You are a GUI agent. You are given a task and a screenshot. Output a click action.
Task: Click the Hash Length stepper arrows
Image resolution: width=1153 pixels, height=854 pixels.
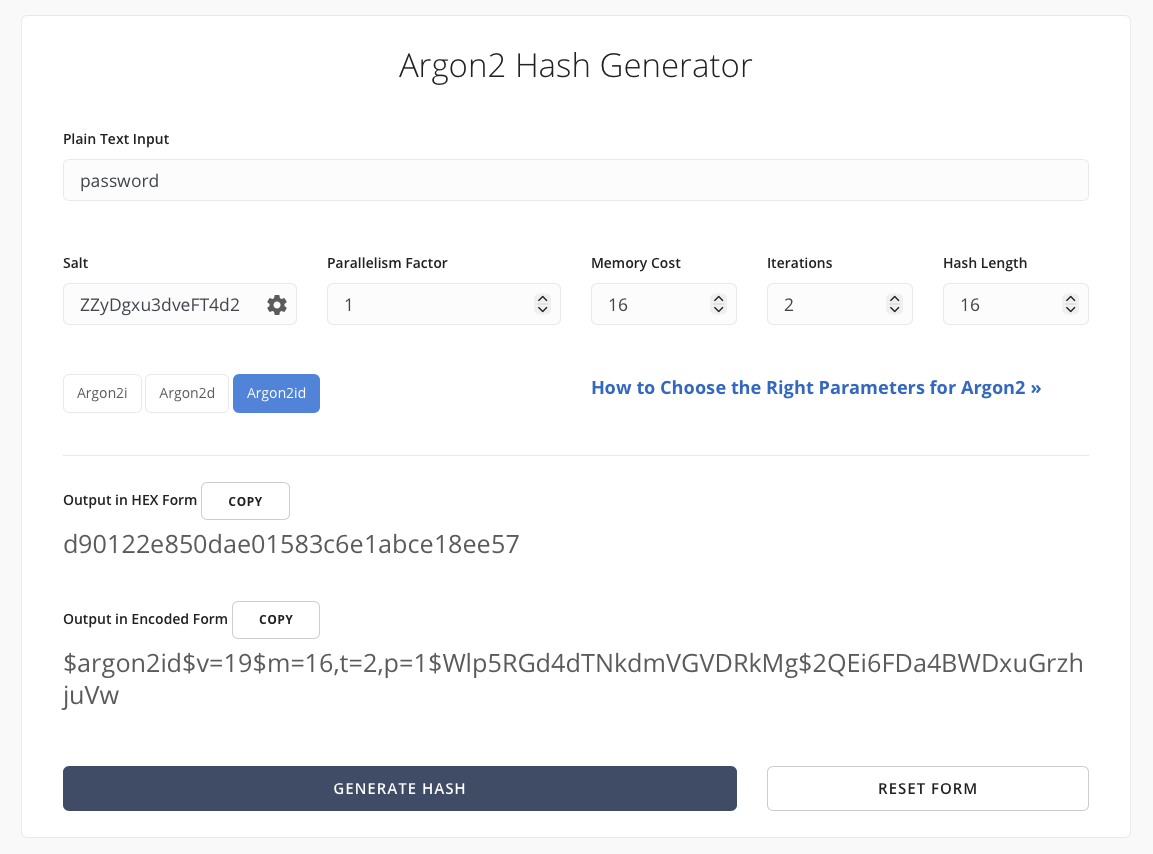click(x=1070, y=304)
